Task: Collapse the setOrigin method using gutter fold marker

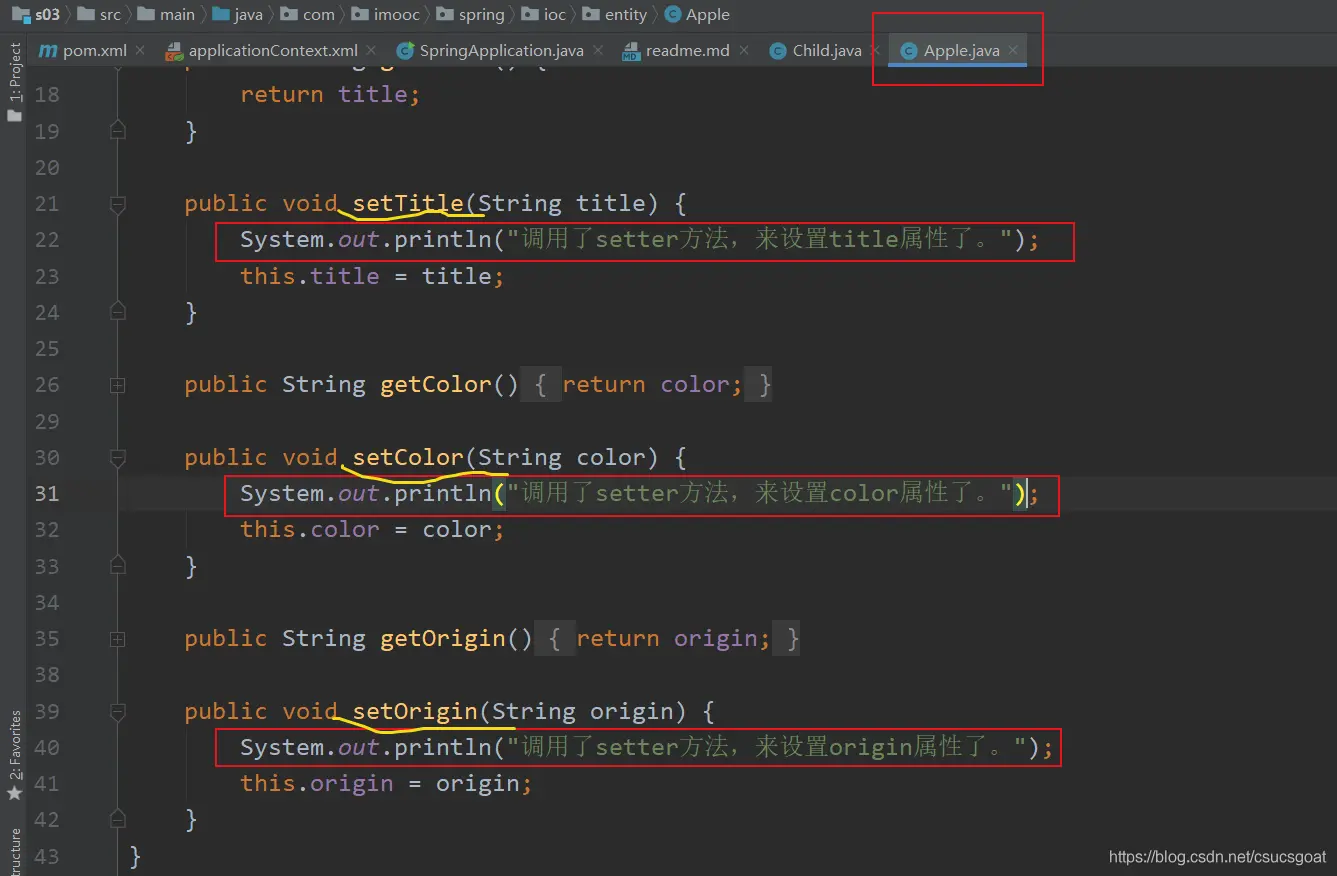Action: click(x=118, y=712)
